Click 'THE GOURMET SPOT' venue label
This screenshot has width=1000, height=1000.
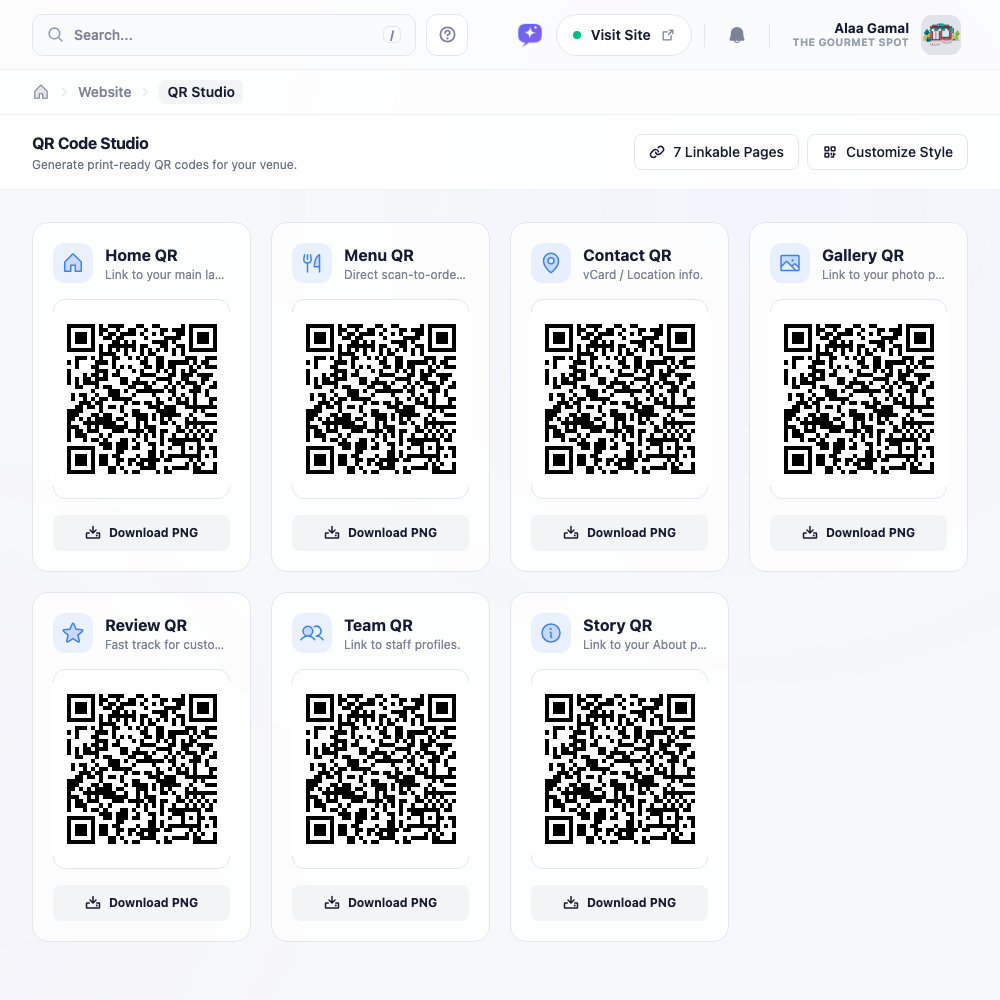[850, 42]
